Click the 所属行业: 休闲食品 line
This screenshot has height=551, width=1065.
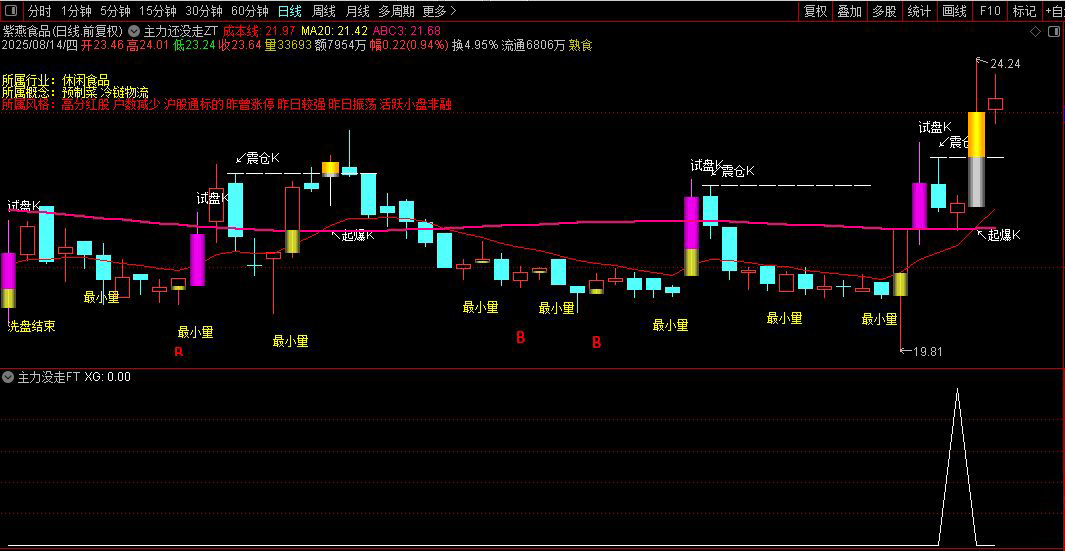click(56, 81)
